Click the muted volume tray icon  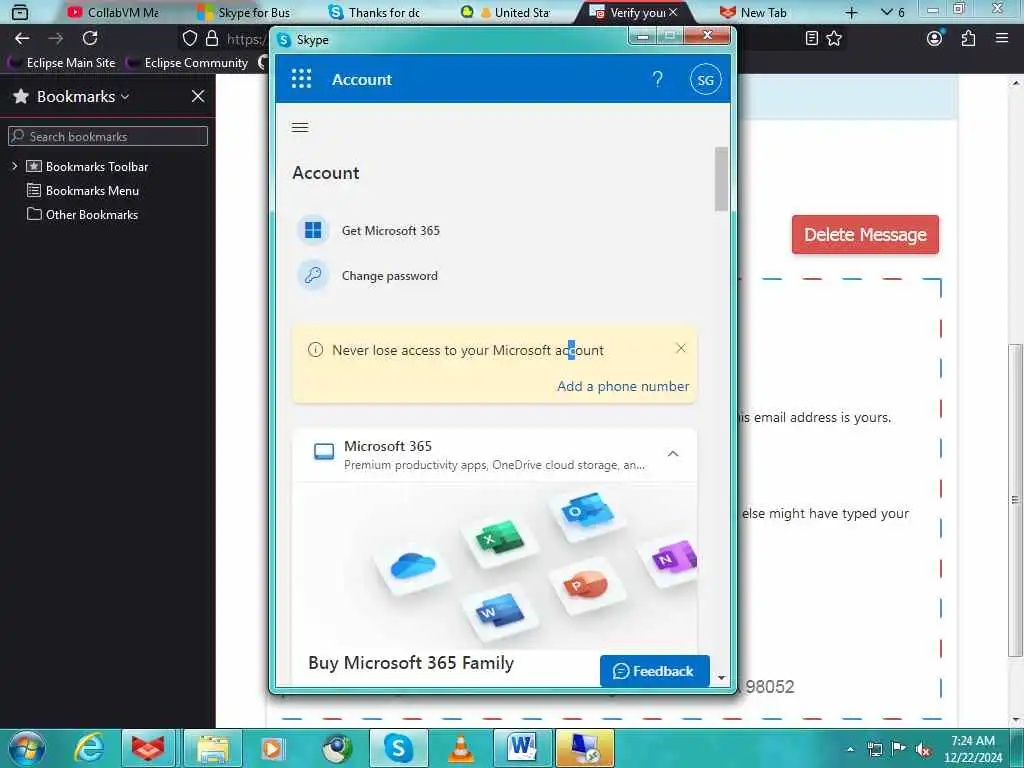coord(923,750)
